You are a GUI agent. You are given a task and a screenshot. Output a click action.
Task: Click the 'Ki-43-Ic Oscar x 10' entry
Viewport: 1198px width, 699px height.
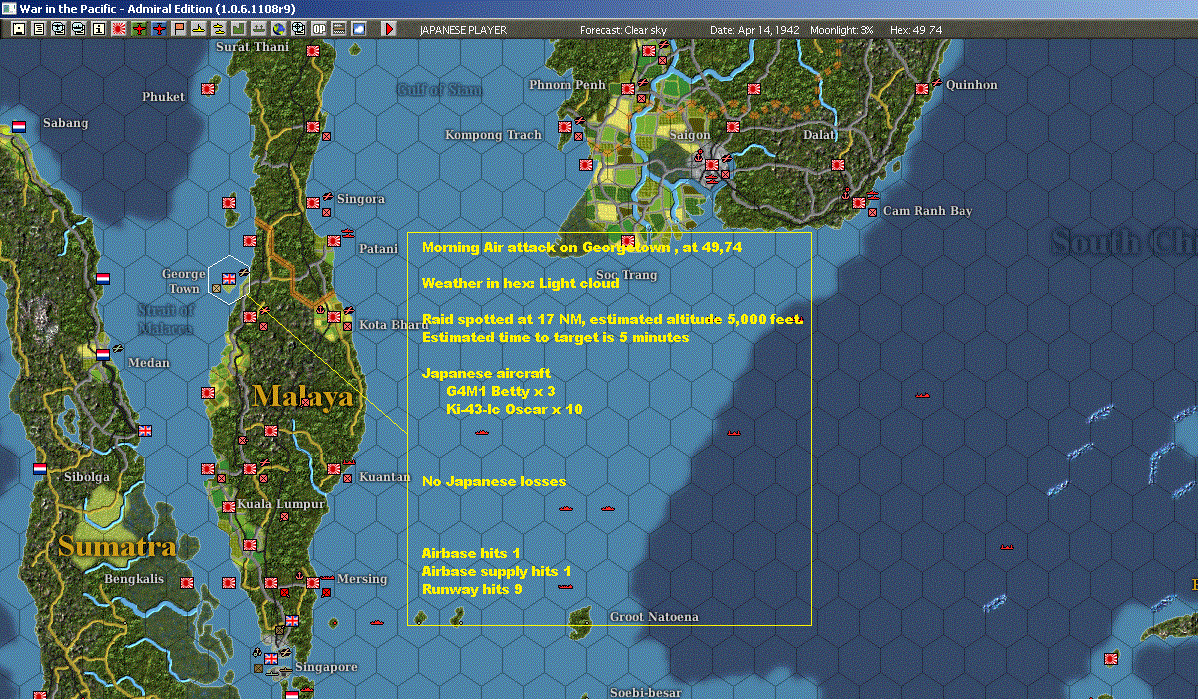(x=514, y=409)
